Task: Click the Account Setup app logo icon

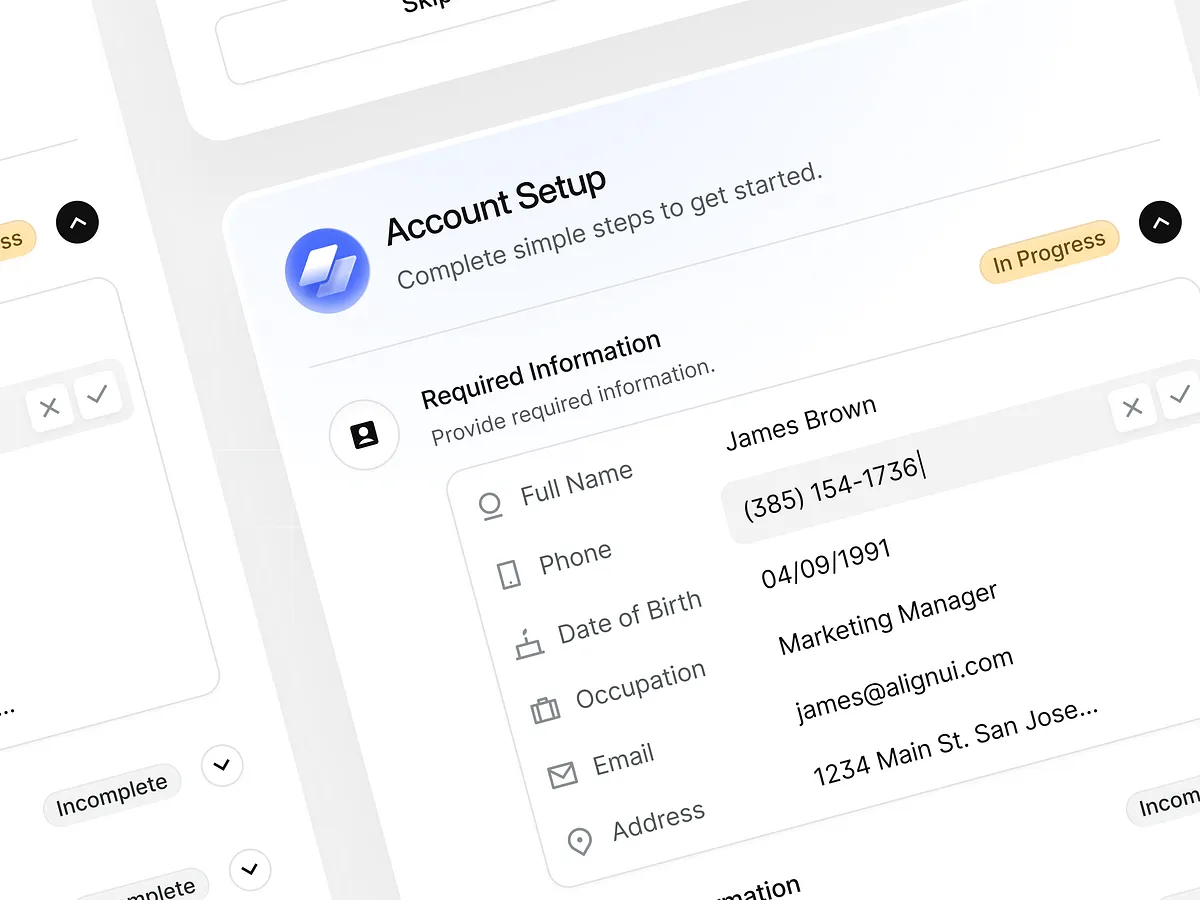Action: 327,270
